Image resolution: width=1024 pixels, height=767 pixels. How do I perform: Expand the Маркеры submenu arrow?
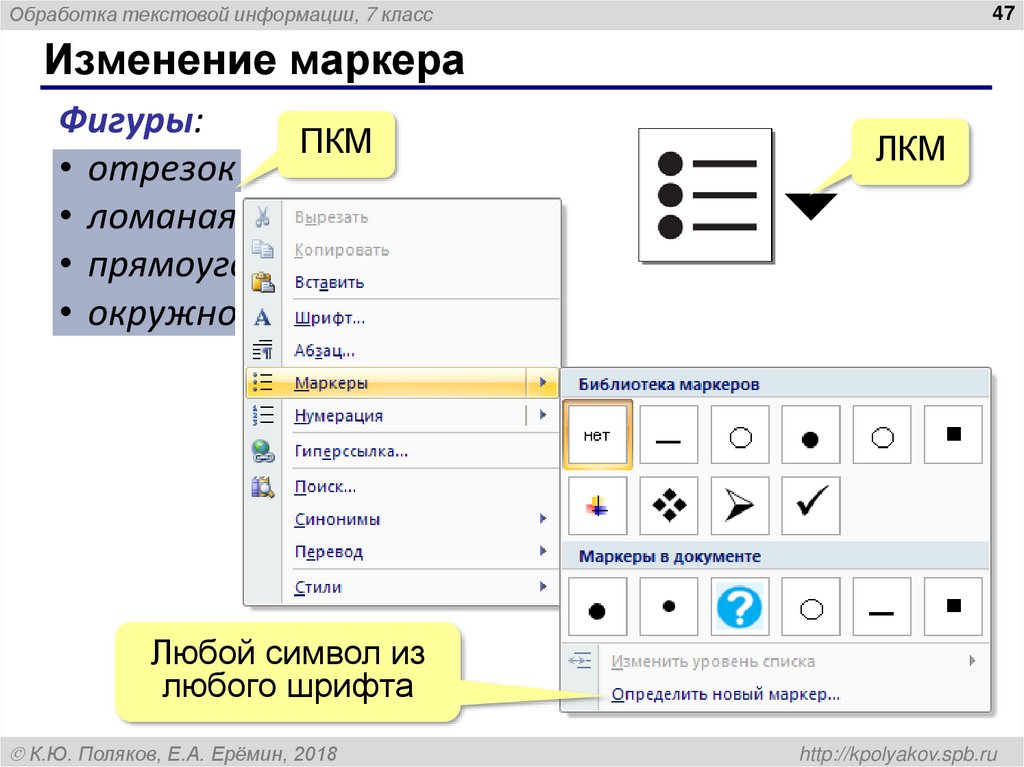(543, 382)
